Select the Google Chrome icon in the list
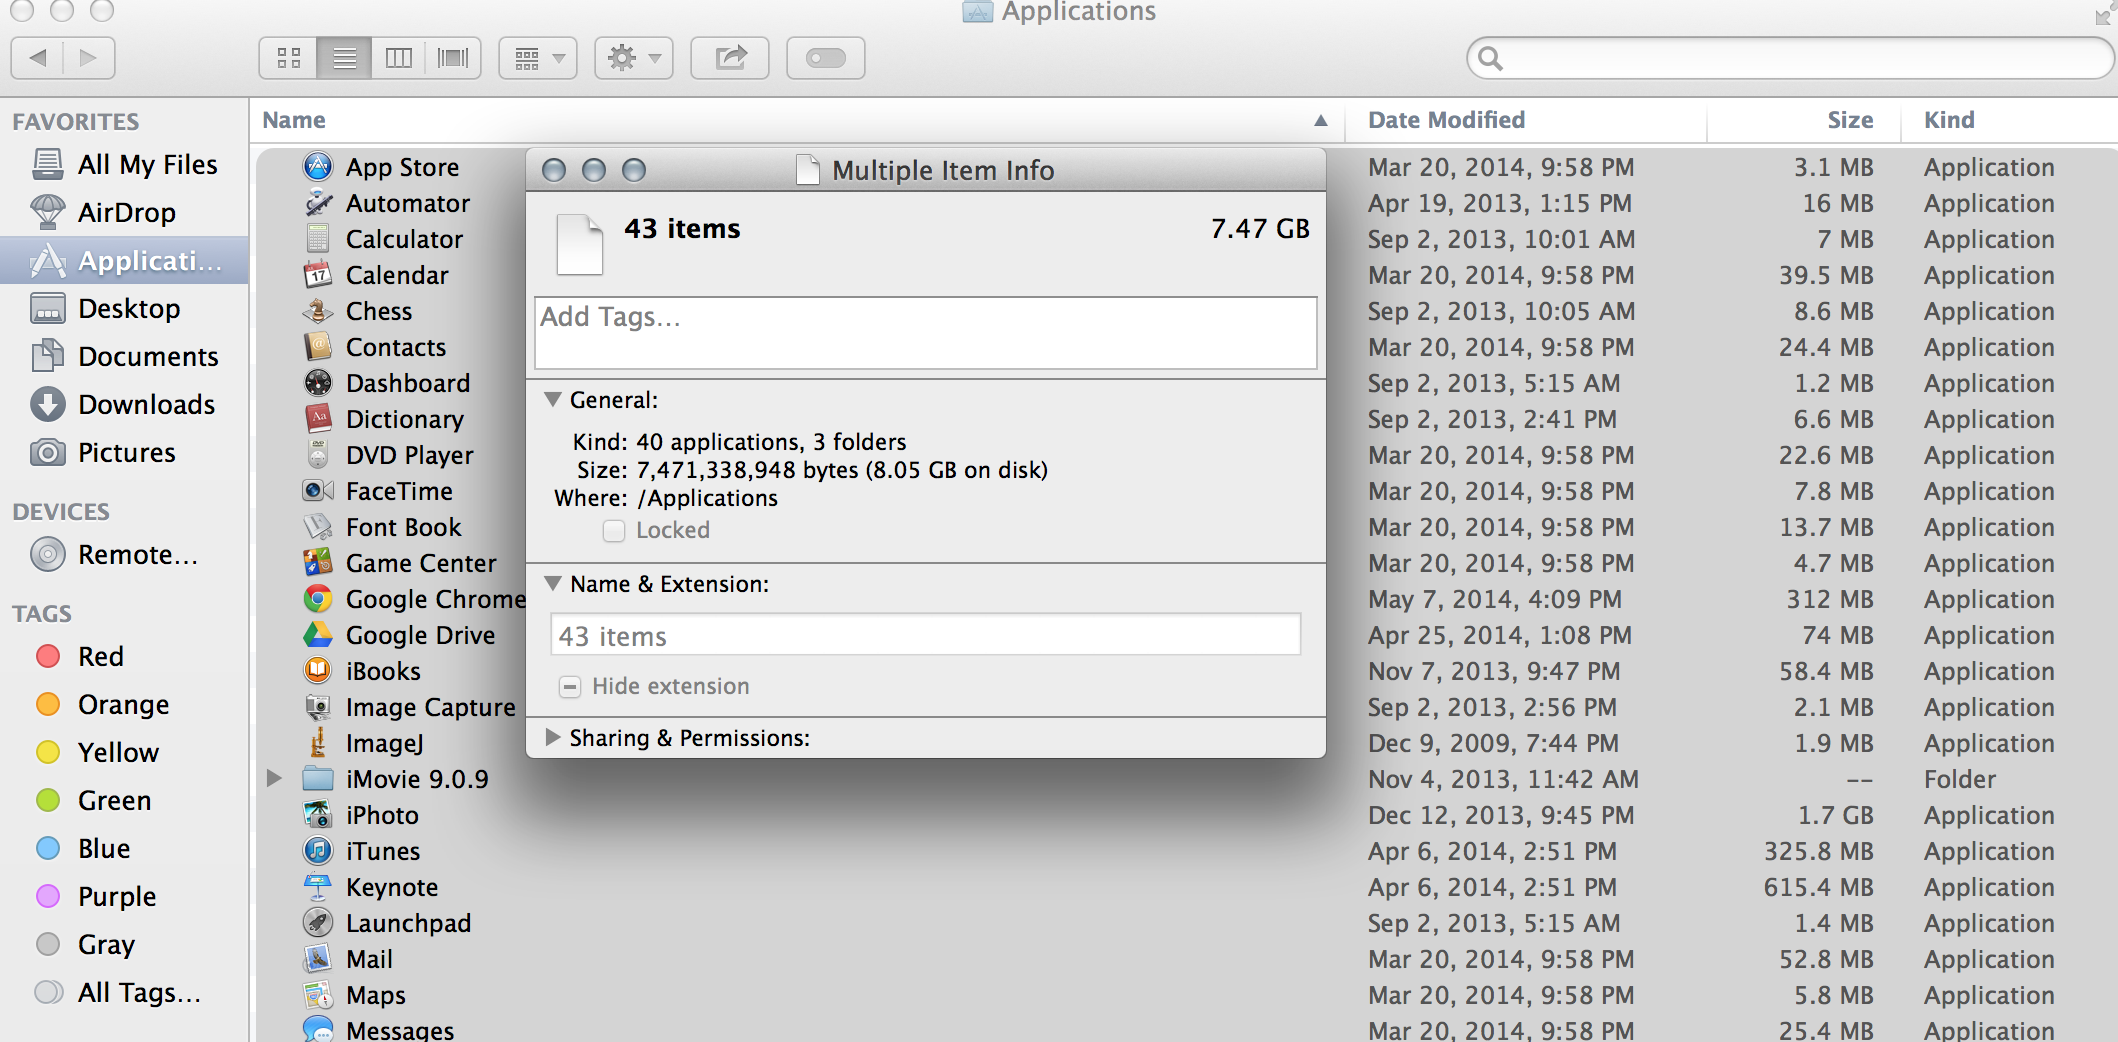Screen dimensions: 2118x1042 (x=318, y=598)
